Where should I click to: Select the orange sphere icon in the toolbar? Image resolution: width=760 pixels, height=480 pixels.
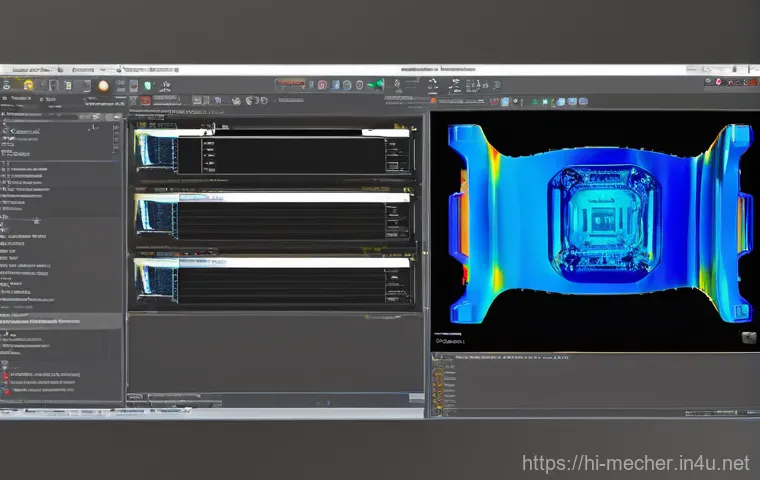(x=103, y=86)
